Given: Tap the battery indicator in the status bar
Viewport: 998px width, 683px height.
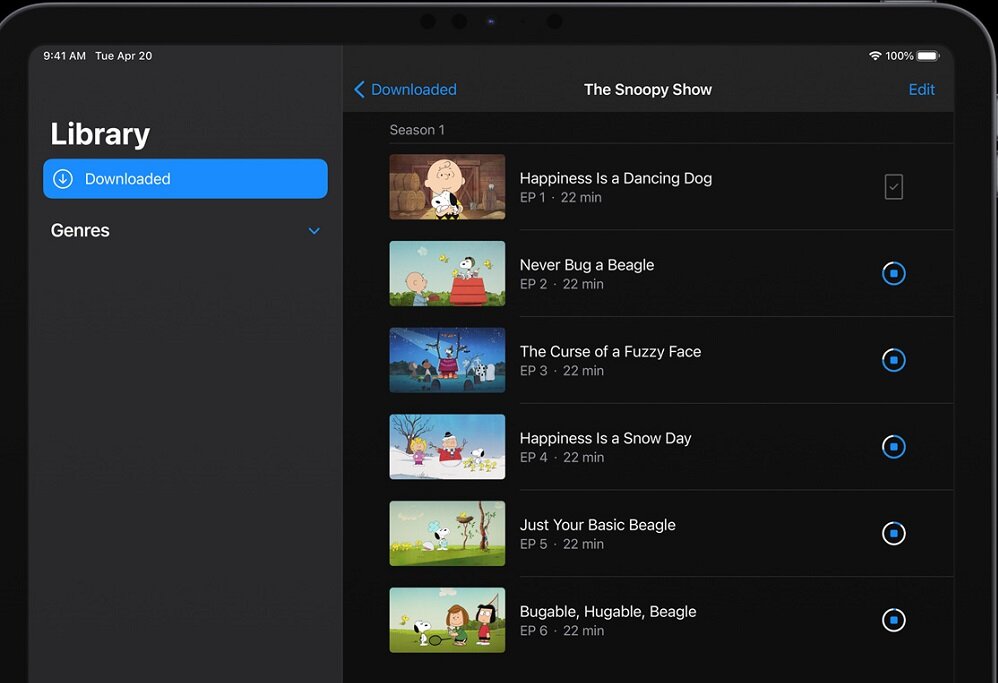Looking at the screenshot, I should point(927,56).
